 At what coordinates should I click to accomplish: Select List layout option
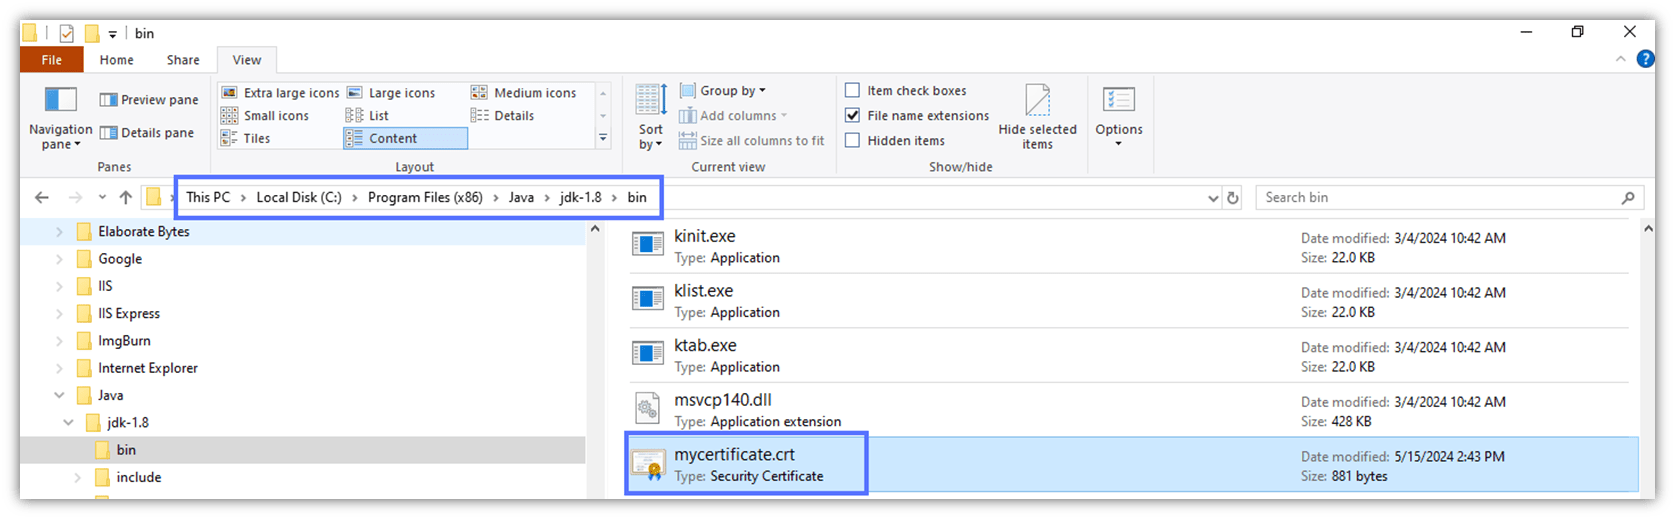pos(367,116)
